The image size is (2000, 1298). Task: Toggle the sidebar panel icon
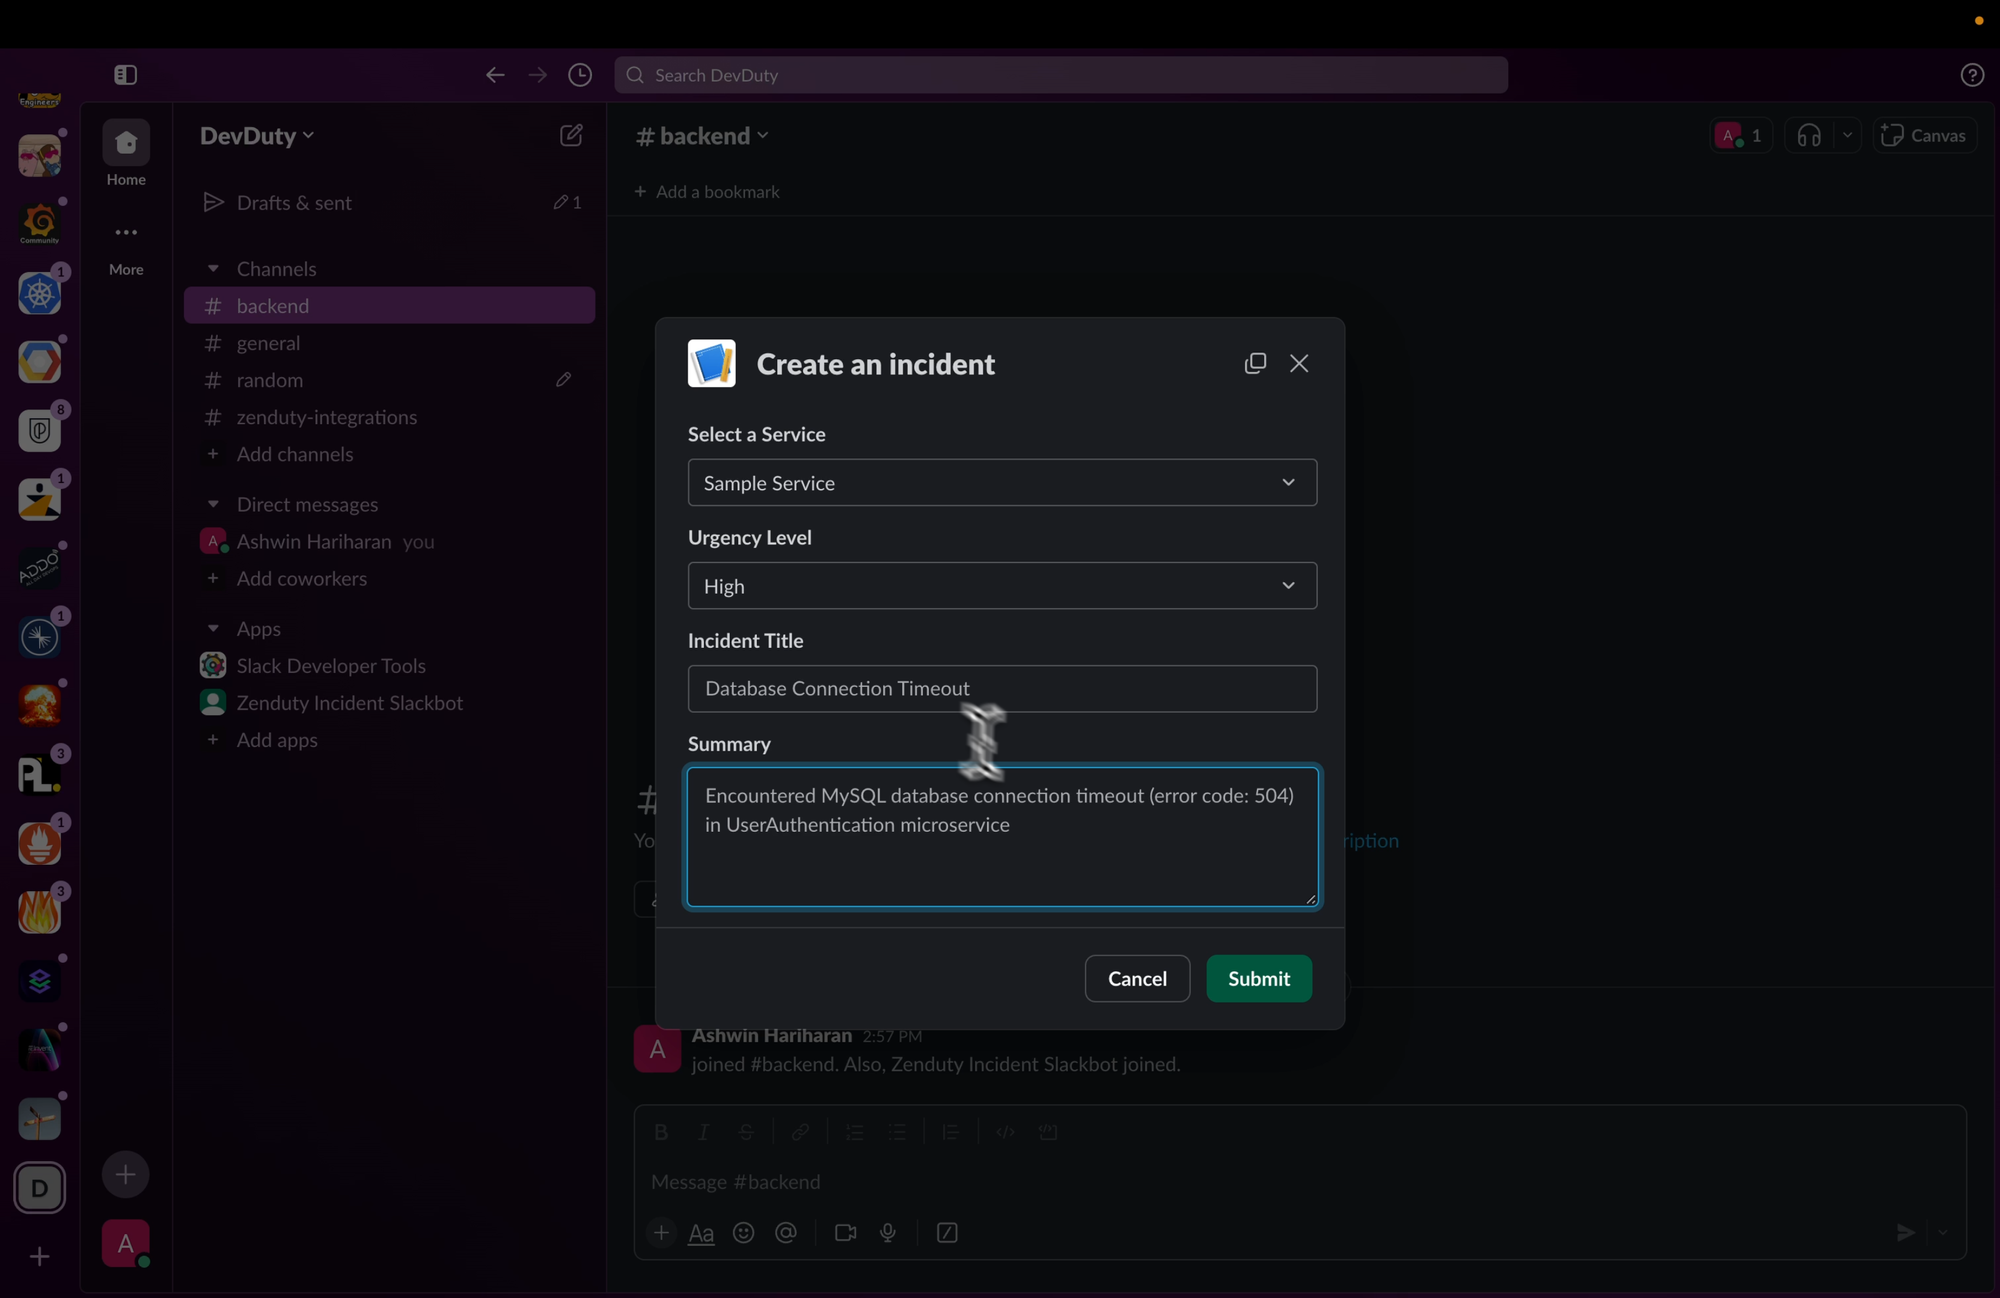[125, 75]
